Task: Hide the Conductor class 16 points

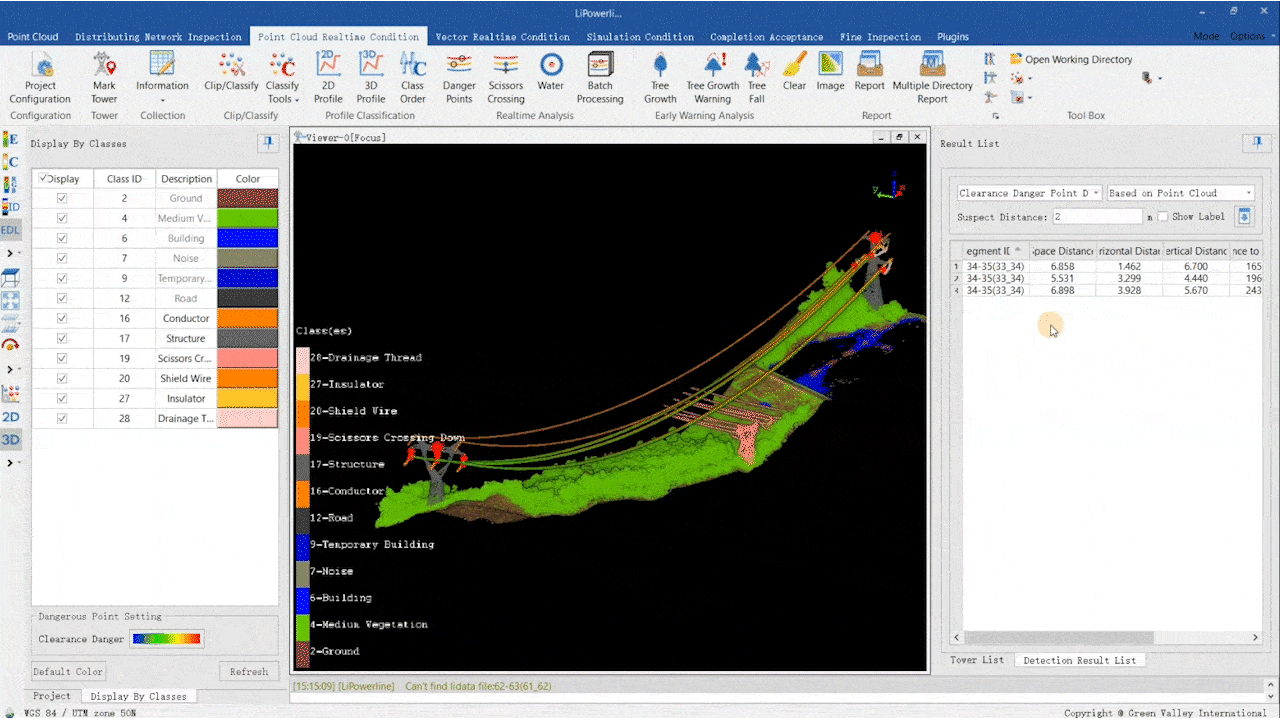Action: [x=62, y=318]
